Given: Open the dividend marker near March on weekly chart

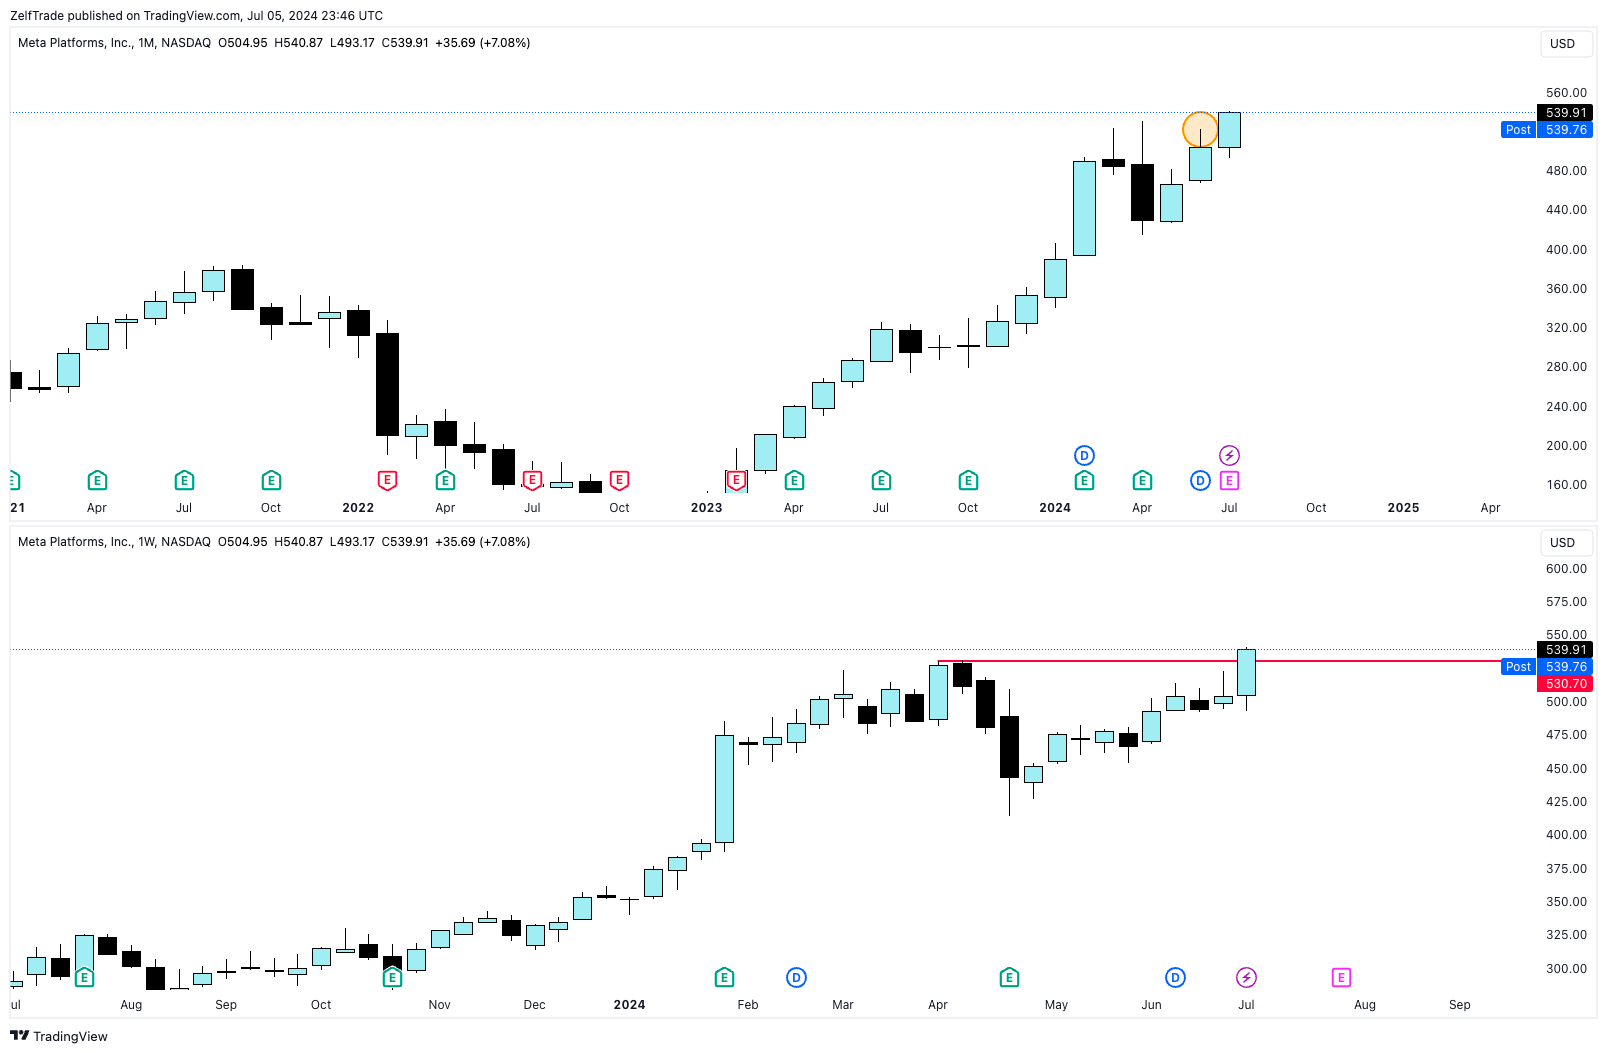Looking at the screenshot, I should click(x=796, y=977).
